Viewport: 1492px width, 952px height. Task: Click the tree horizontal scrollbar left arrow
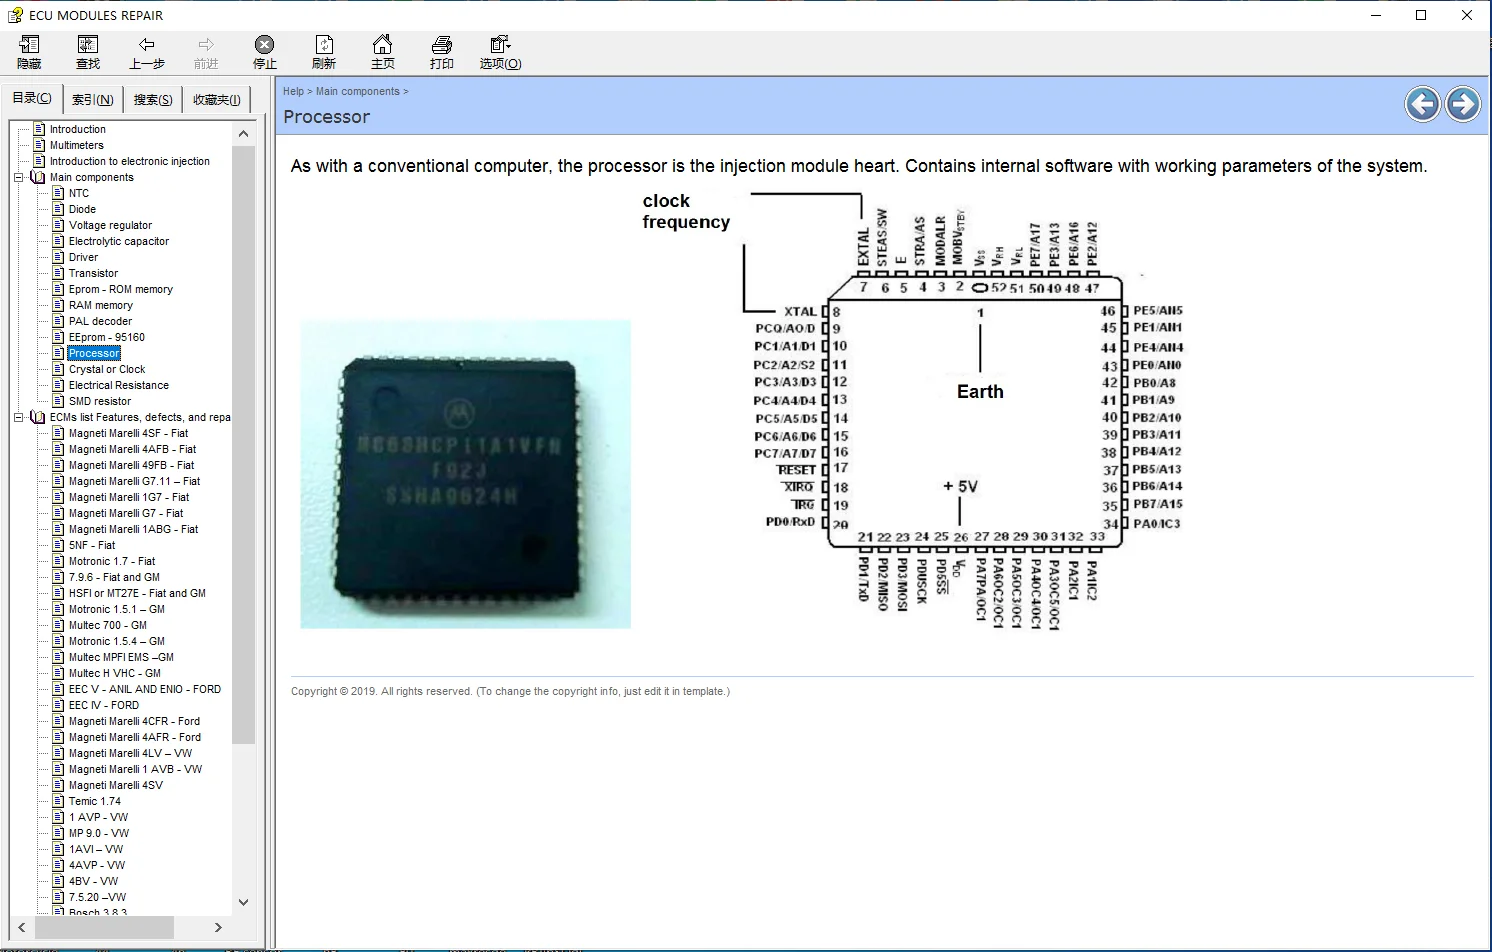point(22,928)
